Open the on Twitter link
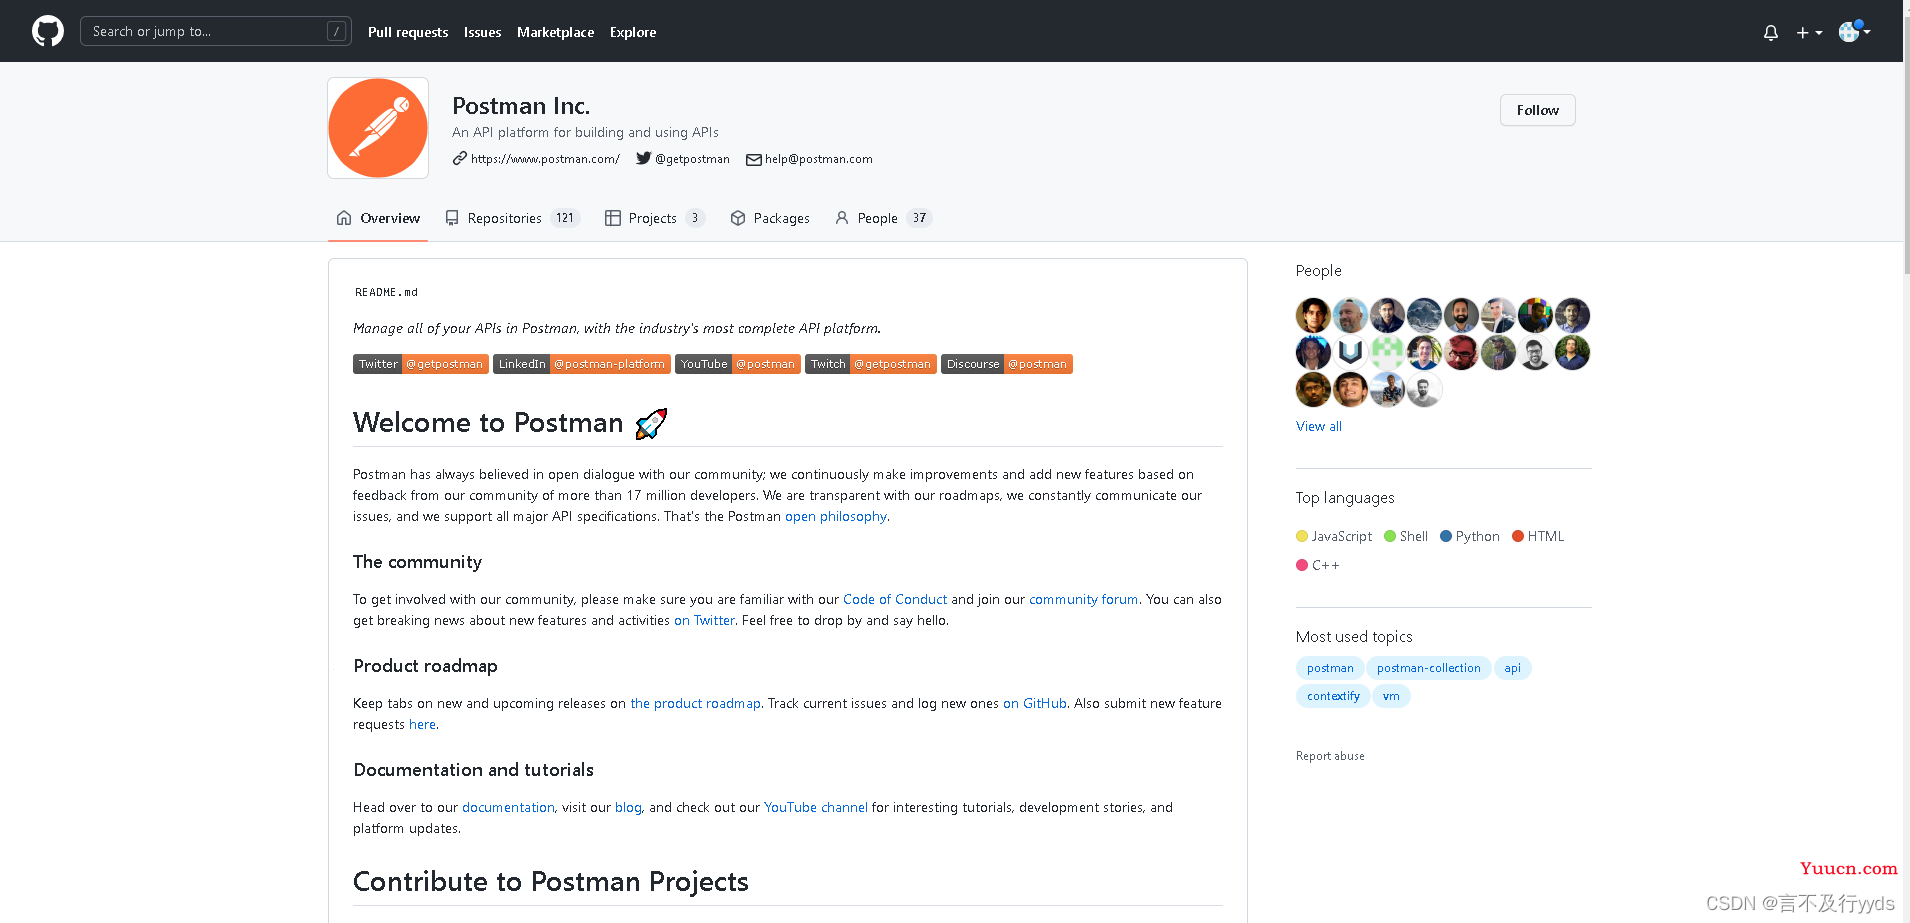 coord(704,620)
